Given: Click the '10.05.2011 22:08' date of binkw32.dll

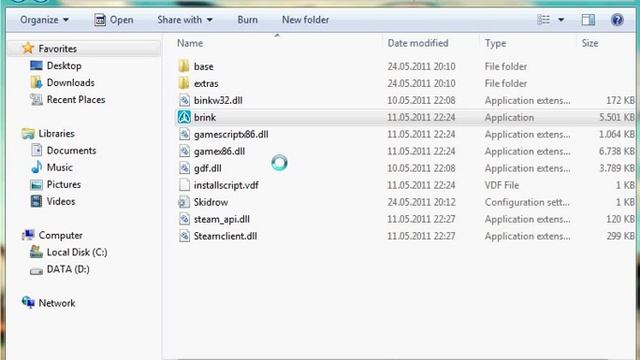Looking at the screenshot, I should pyautogui.click(x=421, y=100).
